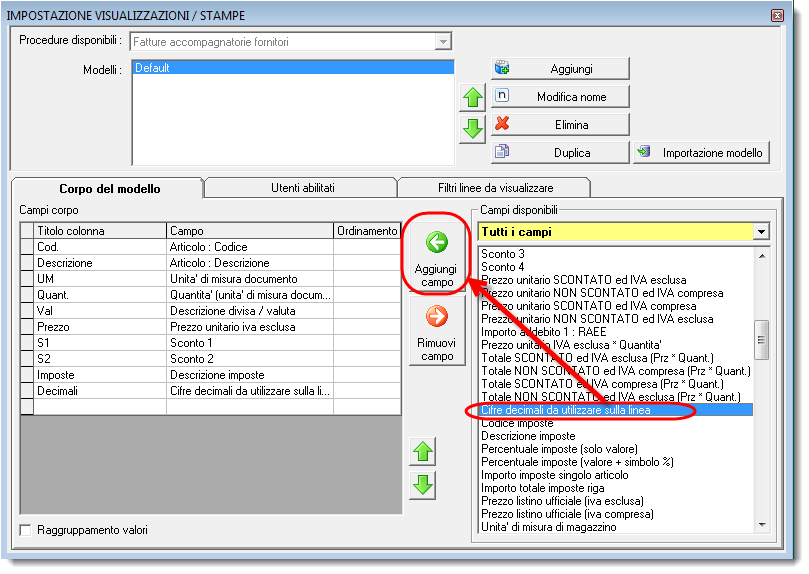Click the Articolo : Codice campo cell
Screen dimensions: 809x574
point(250,247)
